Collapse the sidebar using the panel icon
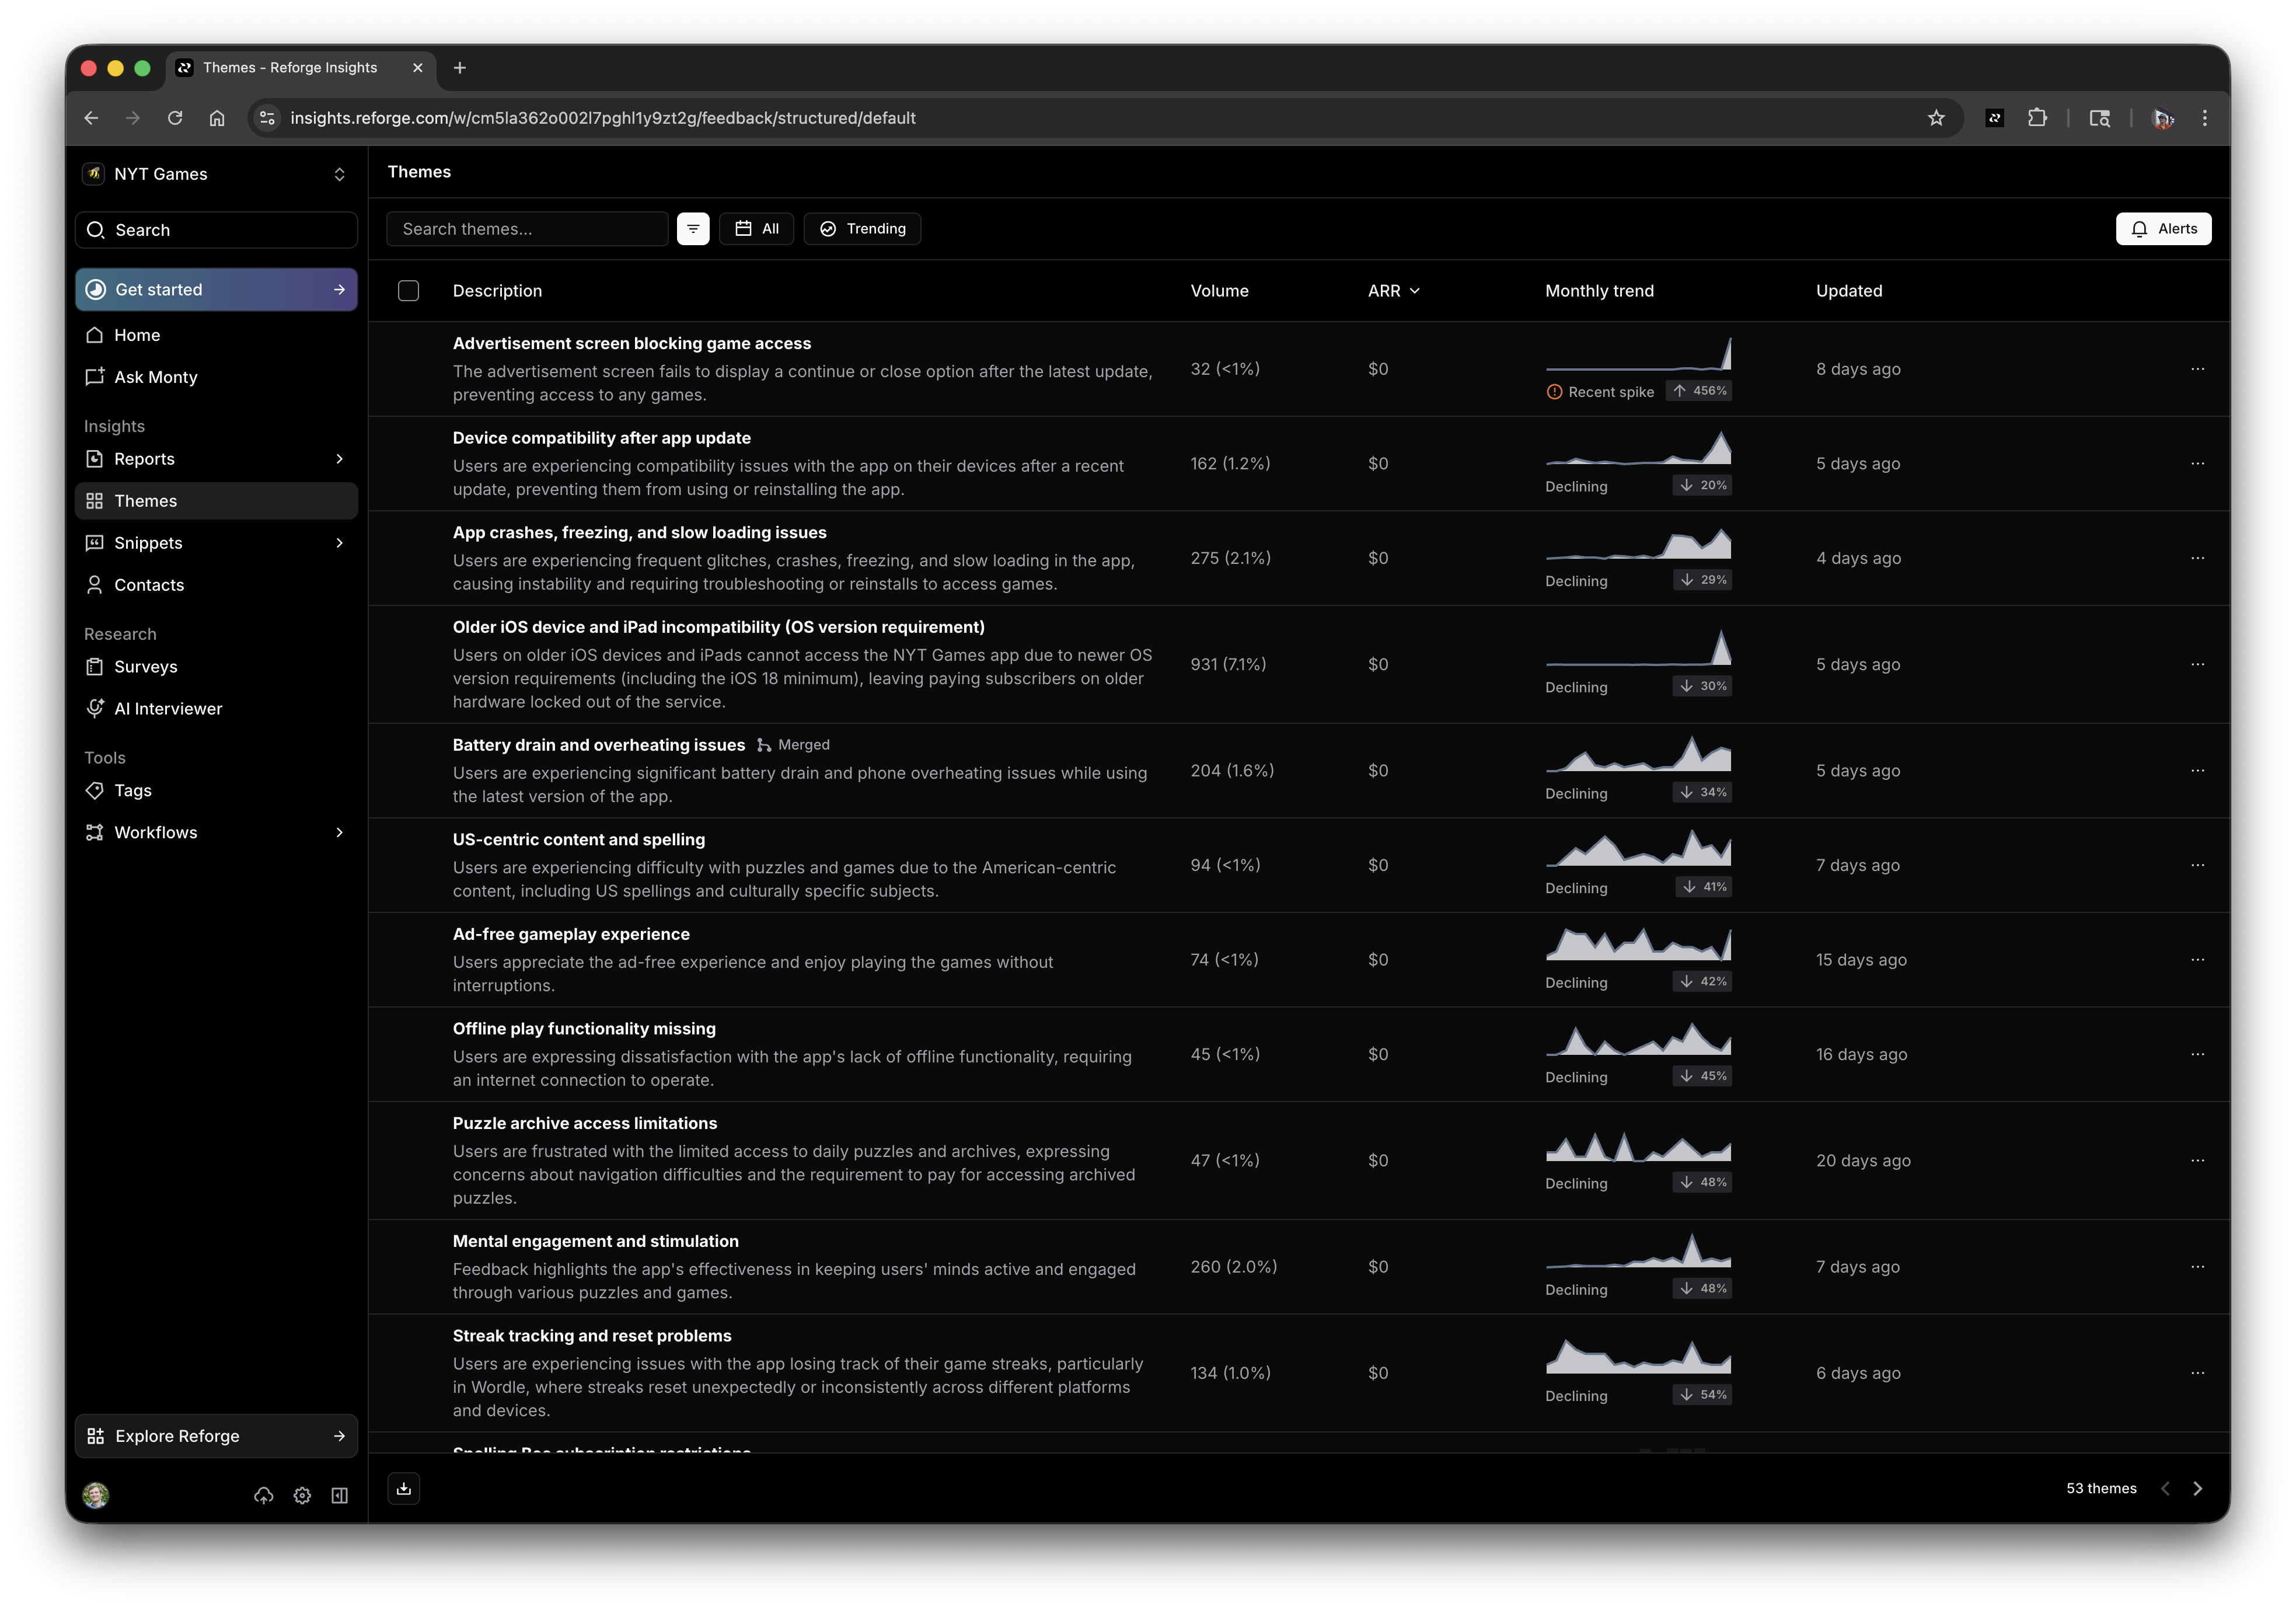The width and height of the screenshot is (2296, 1610). click(340, 1495)
